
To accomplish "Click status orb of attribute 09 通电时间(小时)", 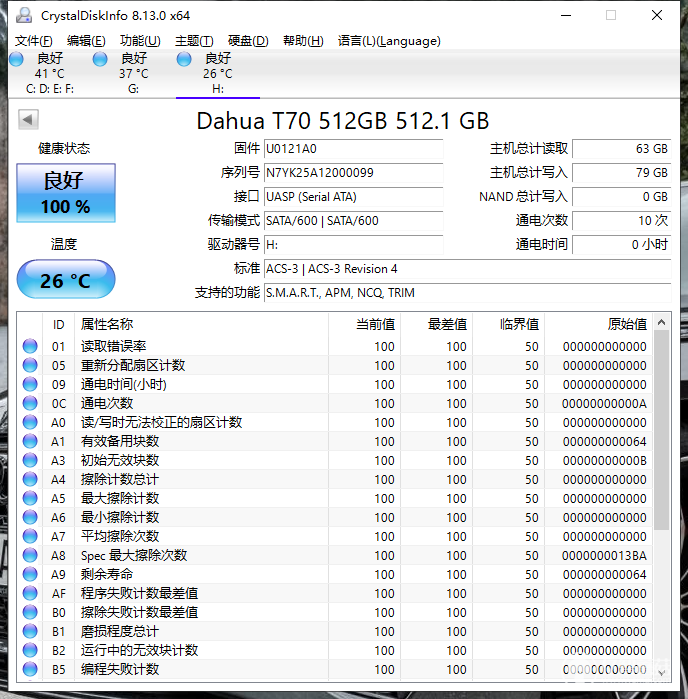I will click(30, 384).
